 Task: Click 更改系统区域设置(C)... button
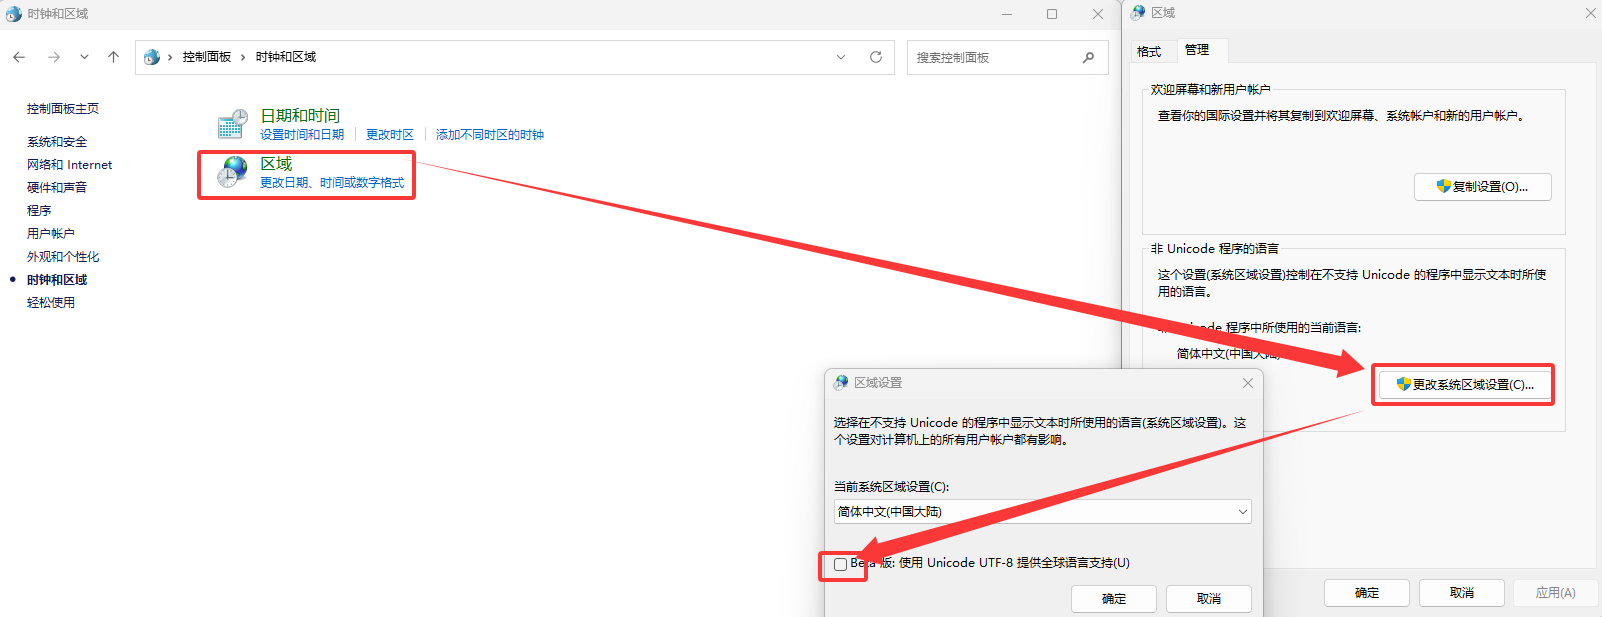click(1464, 385)
